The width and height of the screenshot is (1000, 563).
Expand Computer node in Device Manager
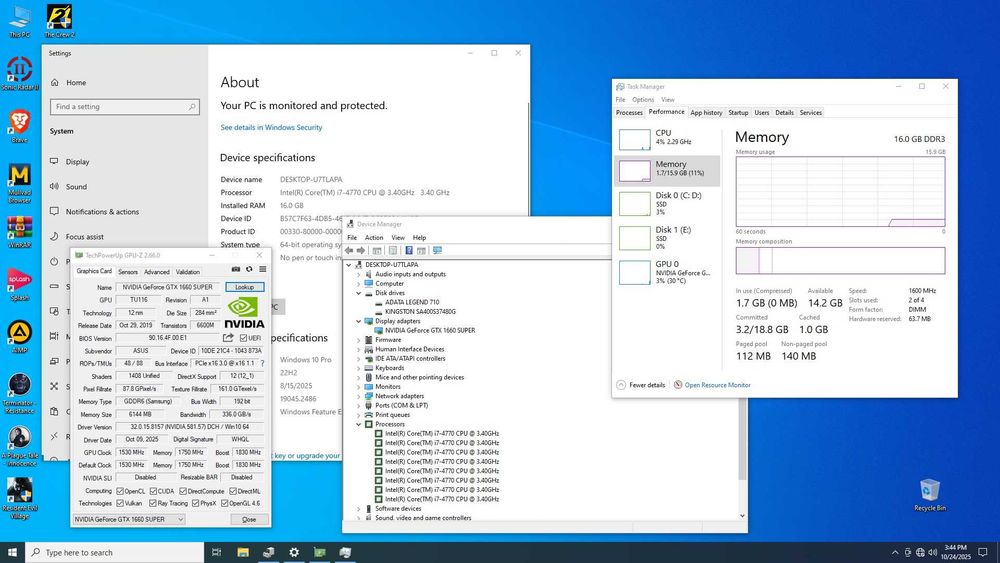point(358,284)
